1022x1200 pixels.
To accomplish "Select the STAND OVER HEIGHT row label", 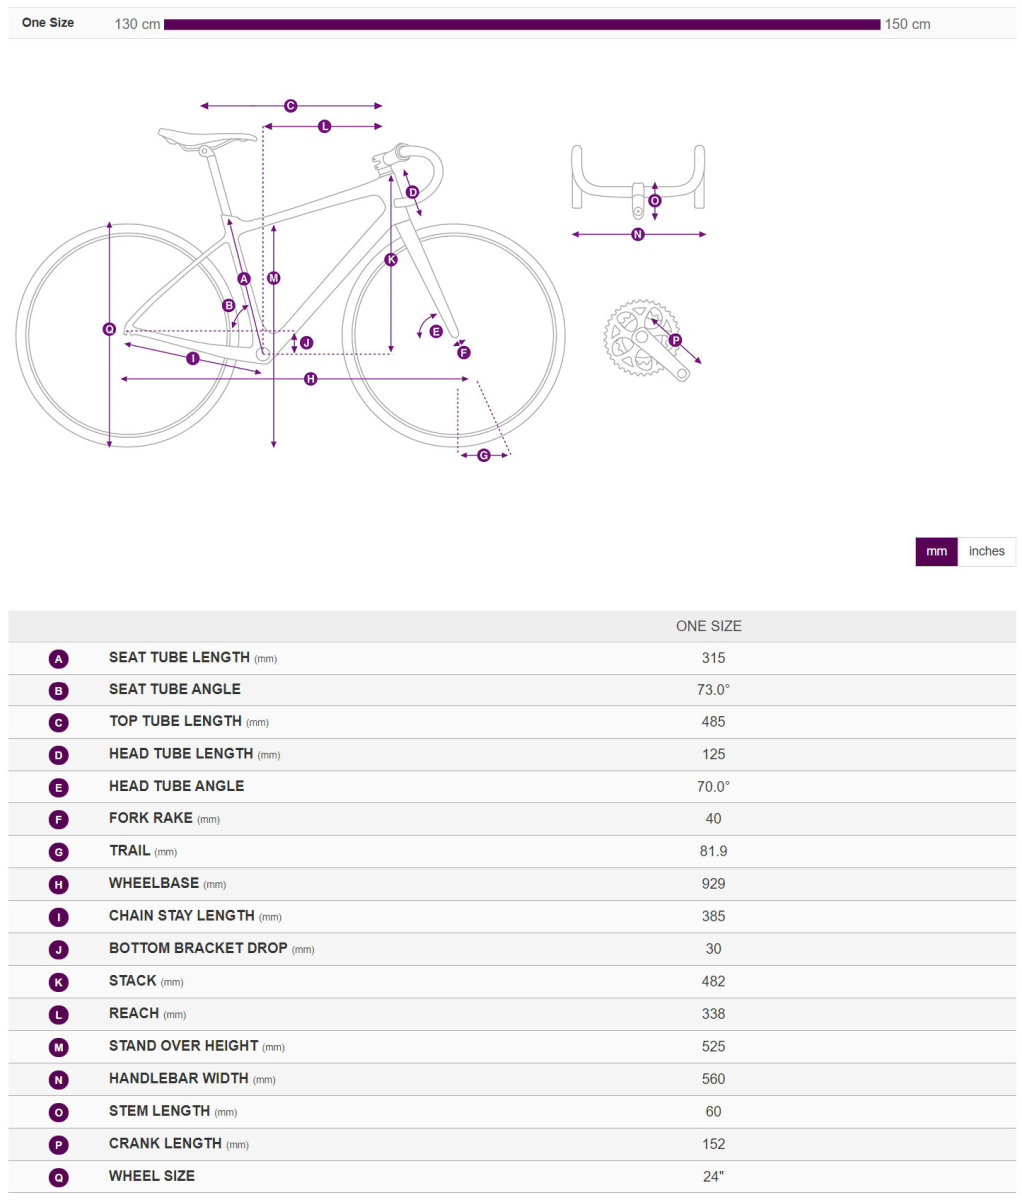I will [x=183, y=1046].
